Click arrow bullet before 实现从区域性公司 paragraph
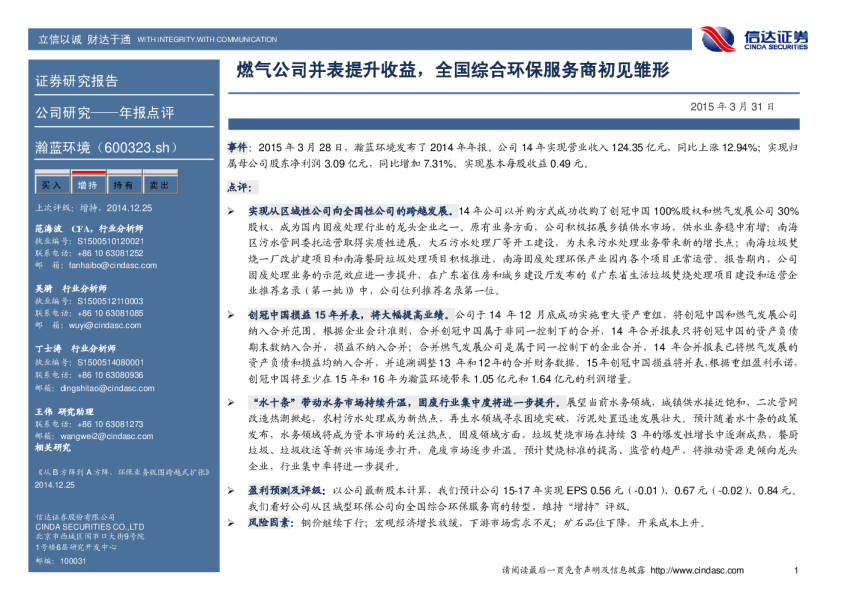 click(x=231, y=212)
